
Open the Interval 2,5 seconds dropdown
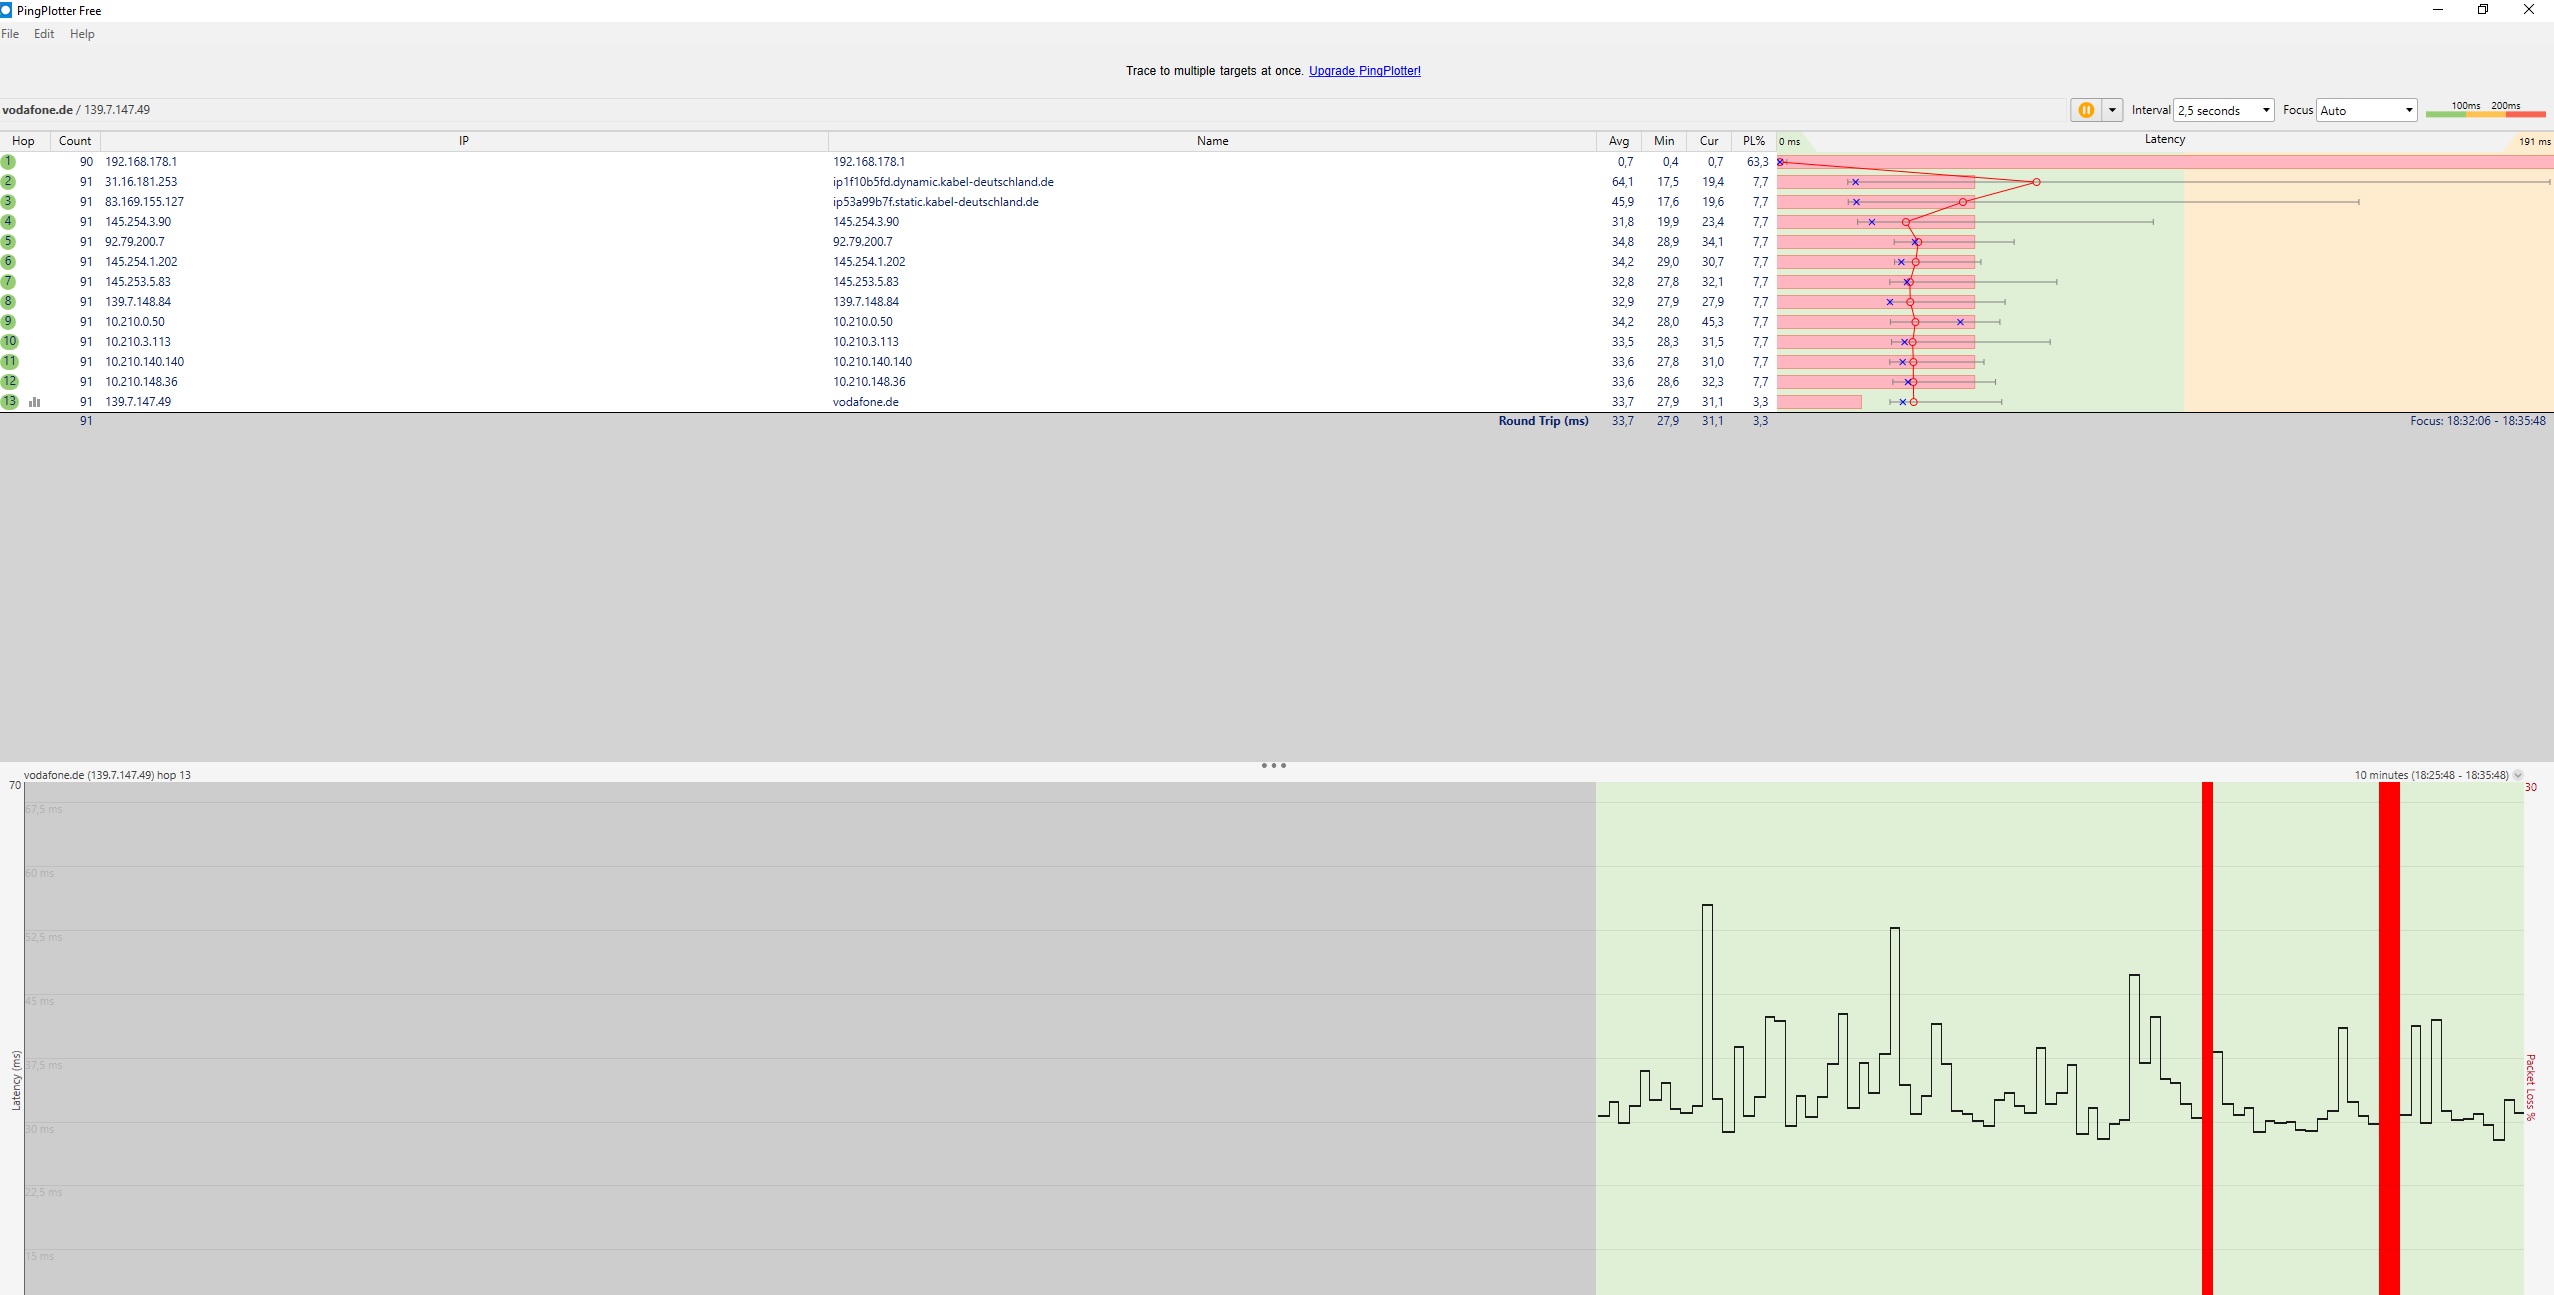[2223, 110]
